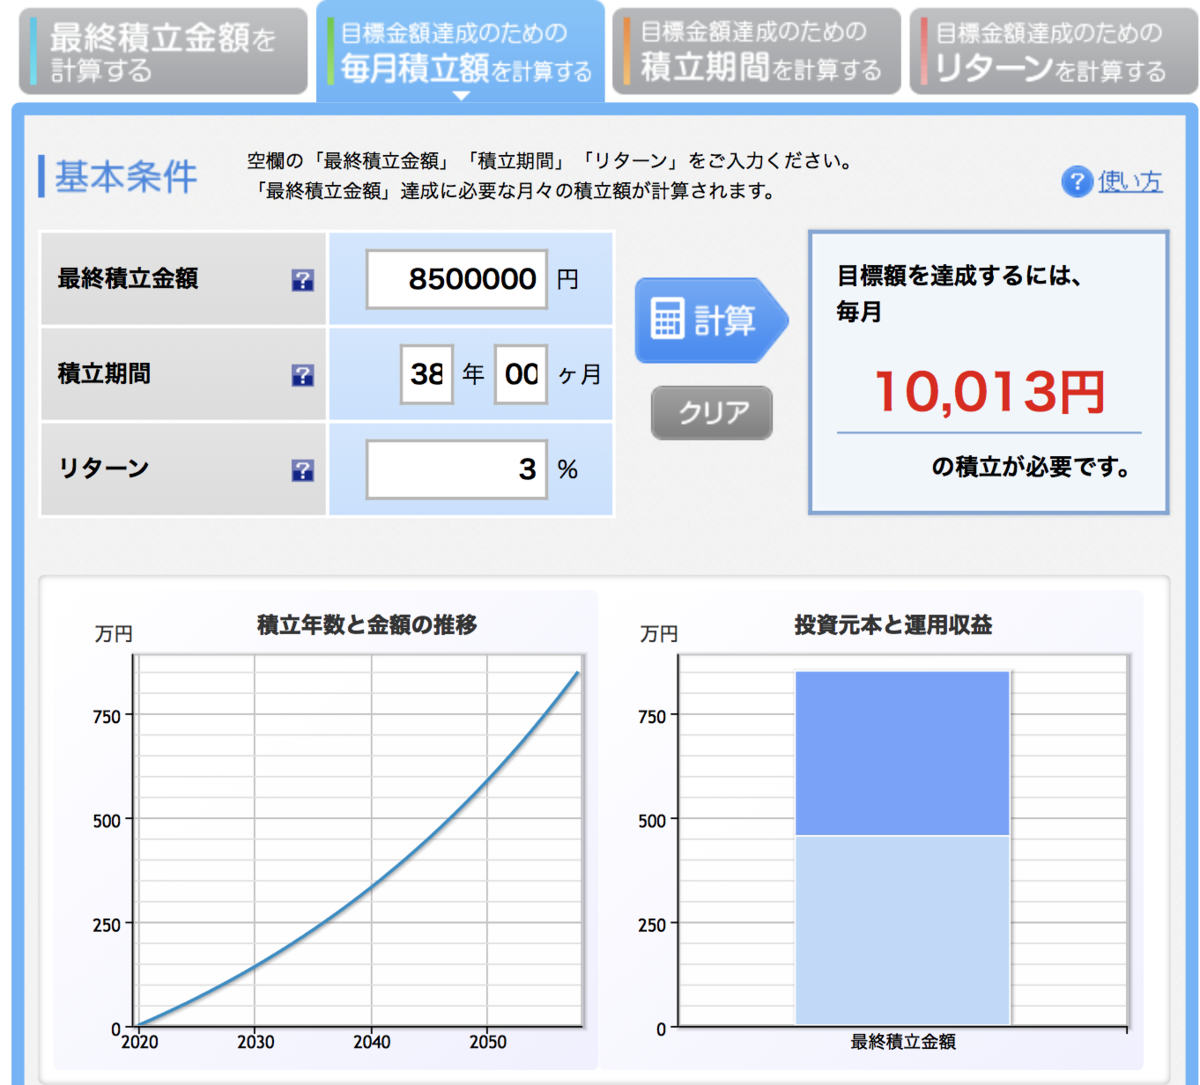
Task: Click the months field showing 00
Action: point(521,375)
